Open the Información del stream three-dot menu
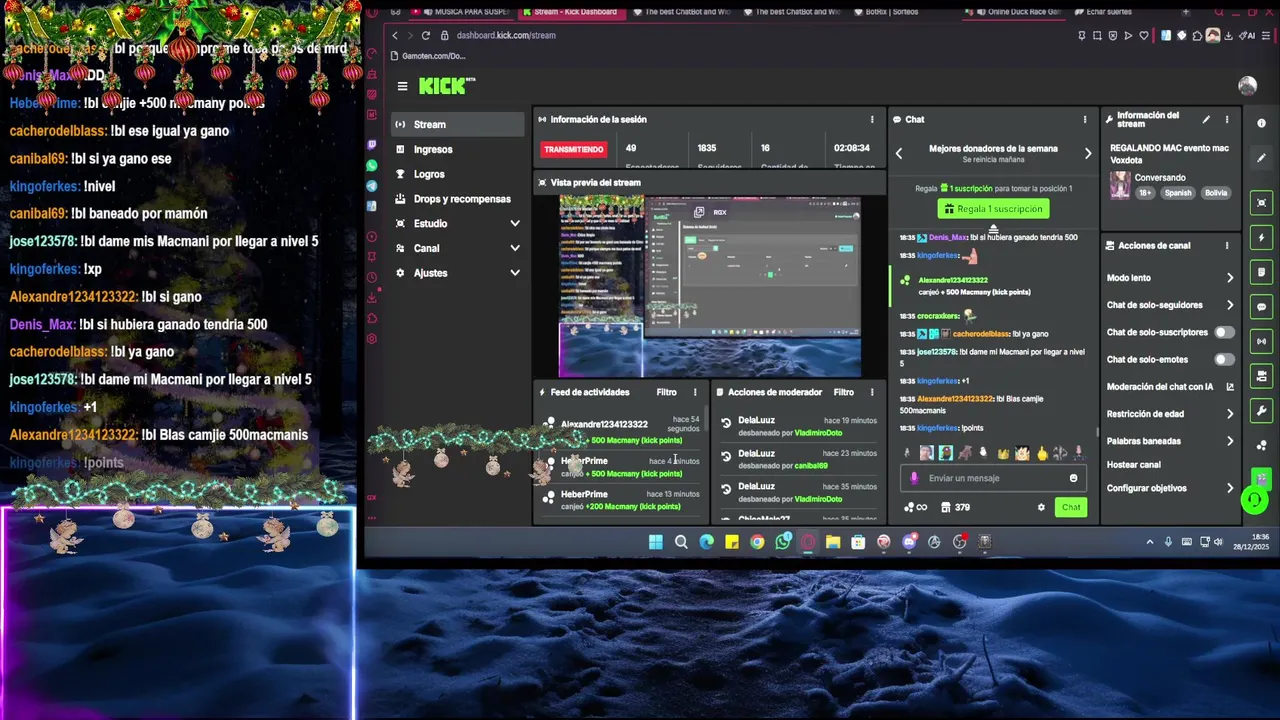The height and width of the screenshot is (720, 1280). [1227, 119]
